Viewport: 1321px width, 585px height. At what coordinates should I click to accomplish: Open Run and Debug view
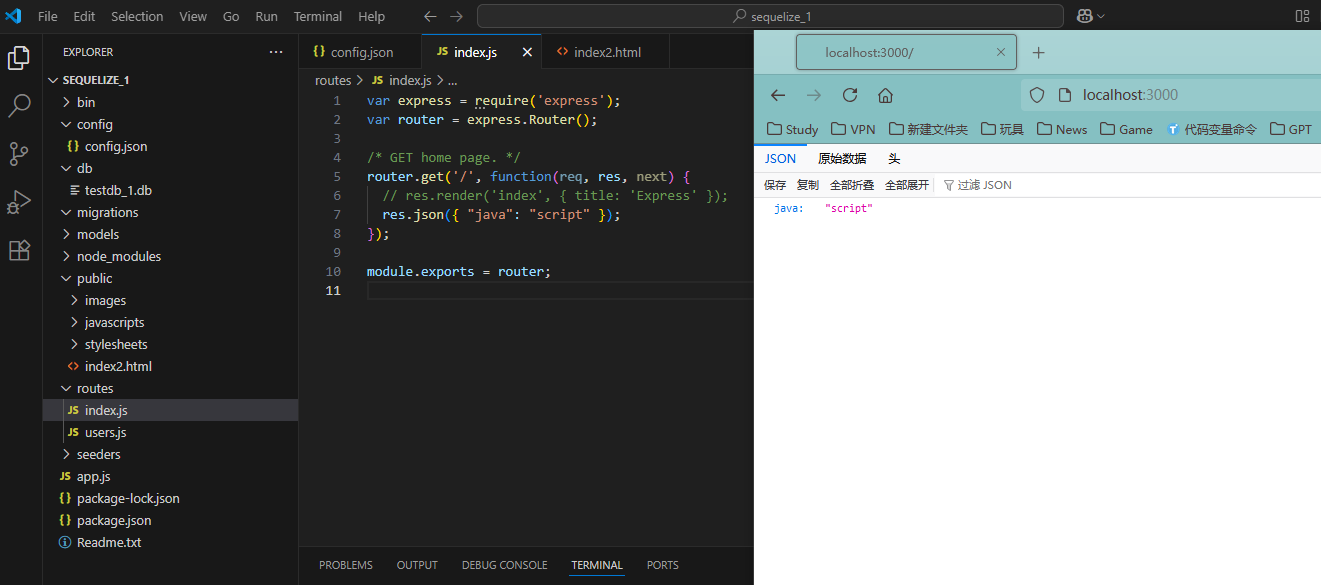19,202
